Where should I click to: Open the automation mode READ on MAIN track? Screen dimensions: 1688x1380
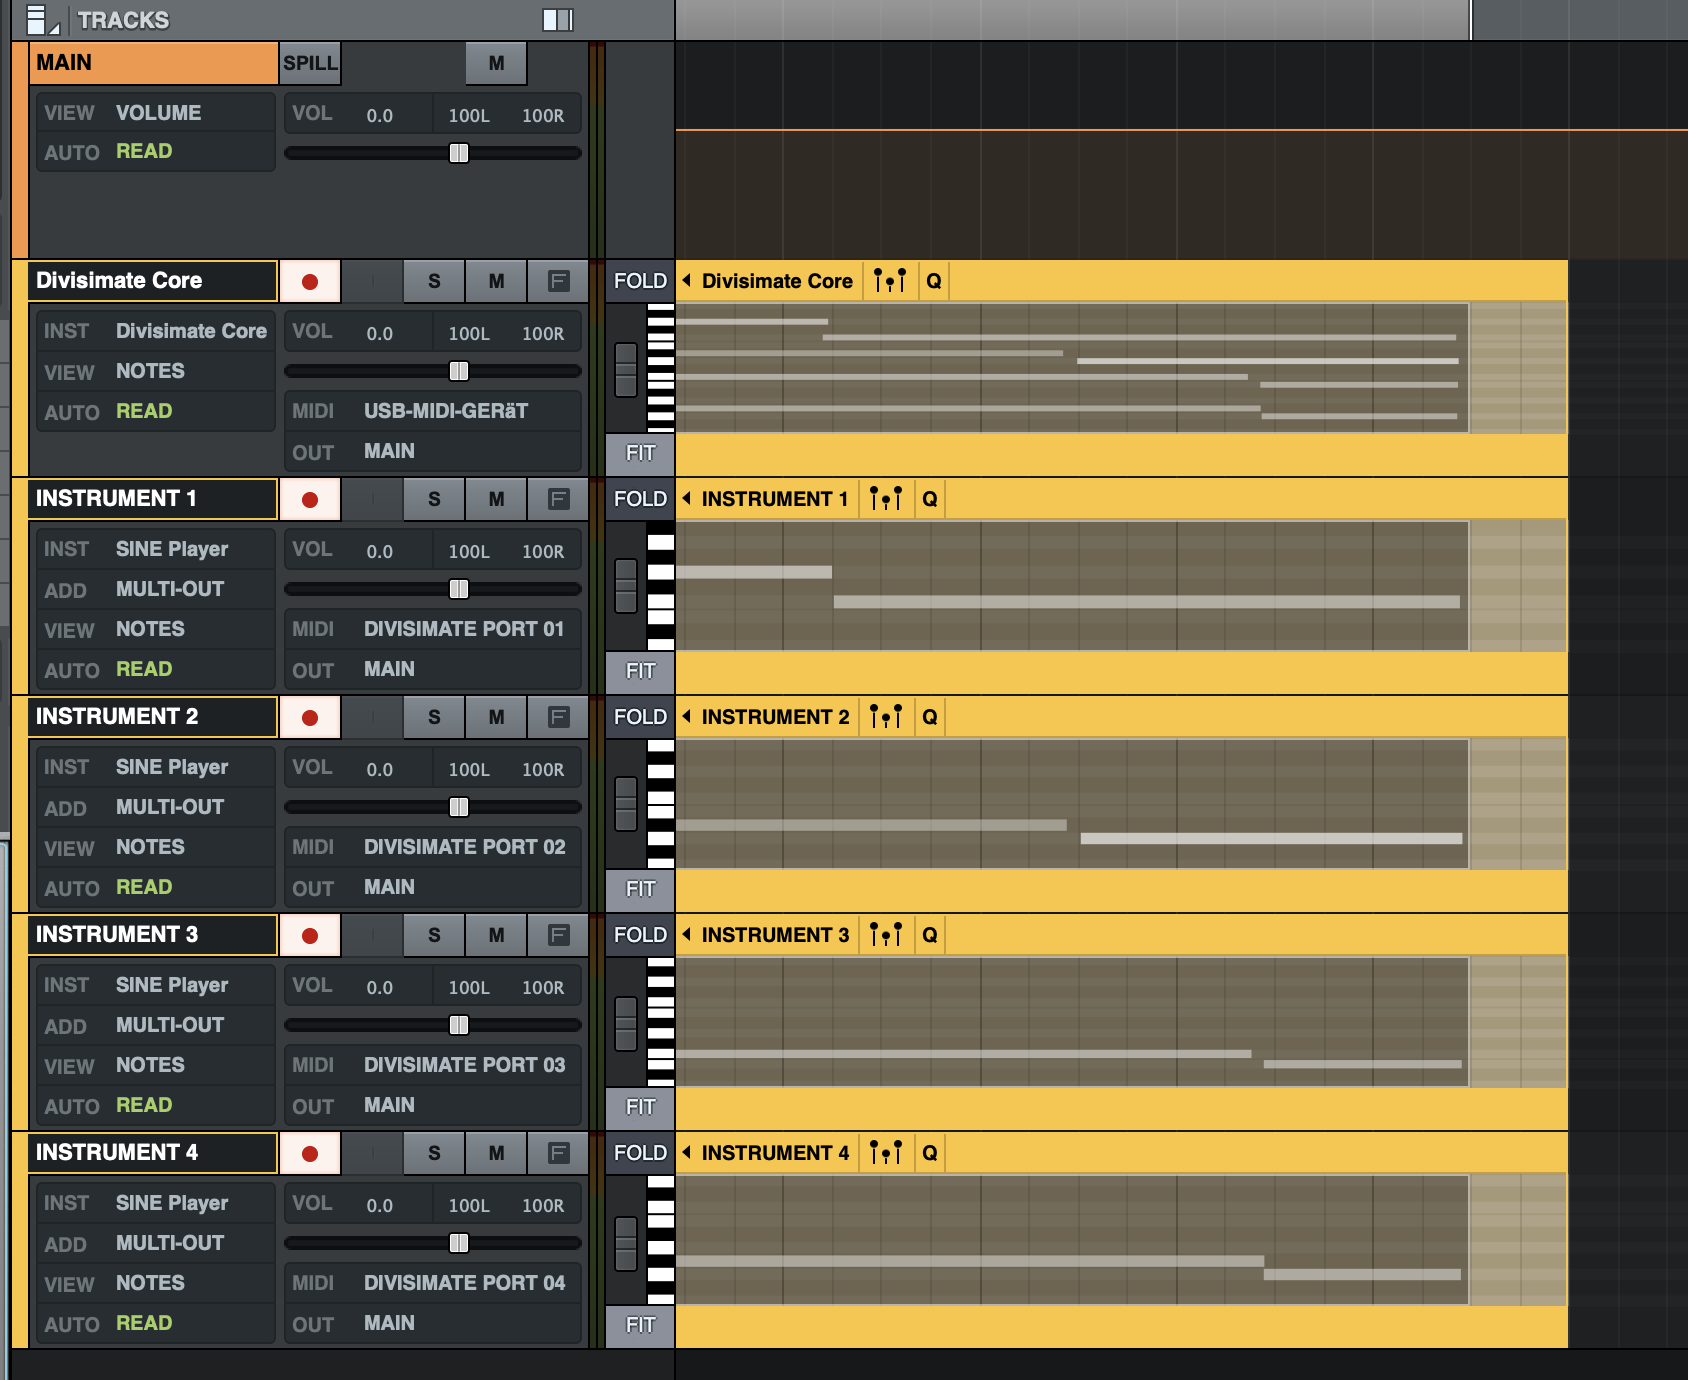click(144, 152)
